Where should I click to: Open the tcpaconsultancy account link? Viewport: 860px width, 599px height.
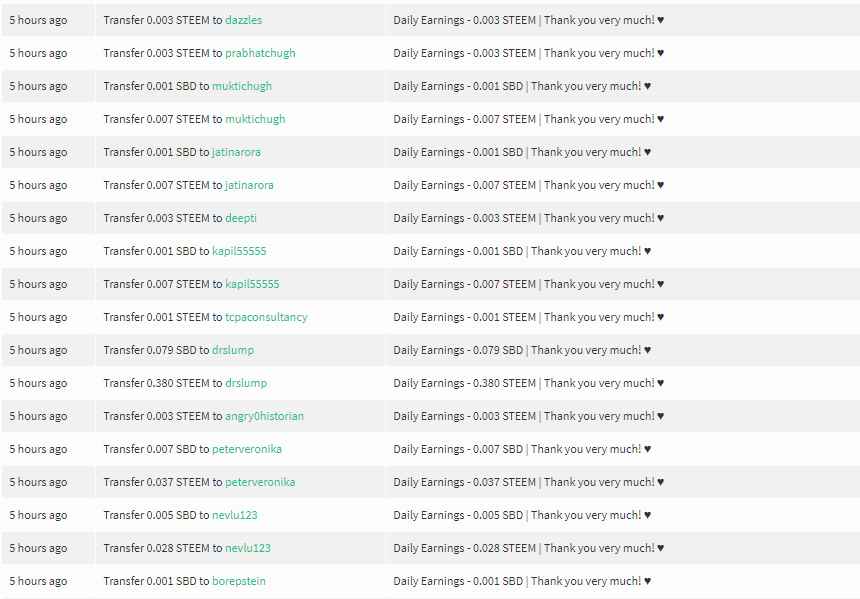click(267, 317)
